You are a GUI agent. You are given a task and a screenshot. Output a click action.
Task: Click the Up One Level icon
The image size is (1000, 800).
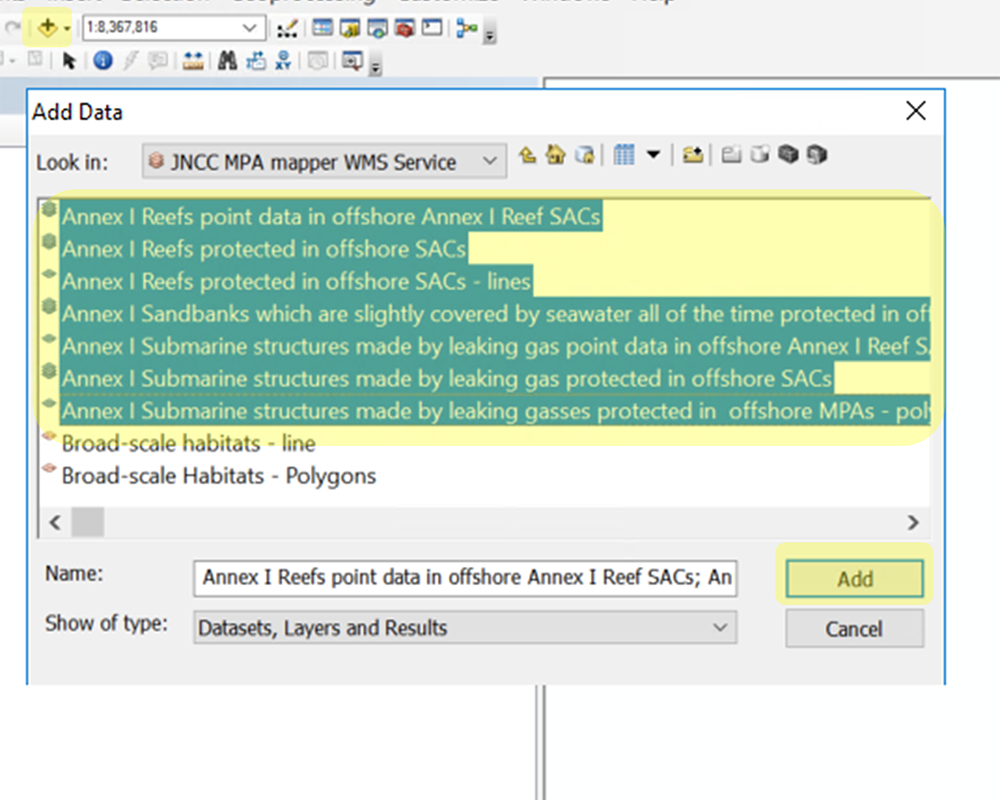(526, 153)
